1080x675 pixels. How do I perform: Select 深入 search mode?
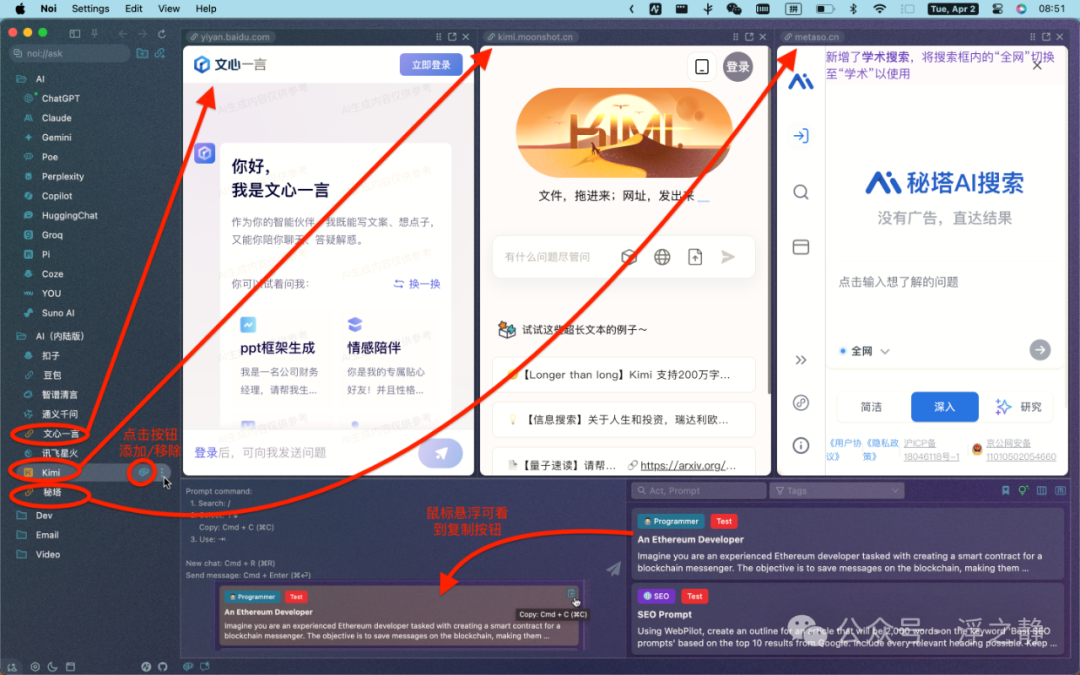(944, 407)
